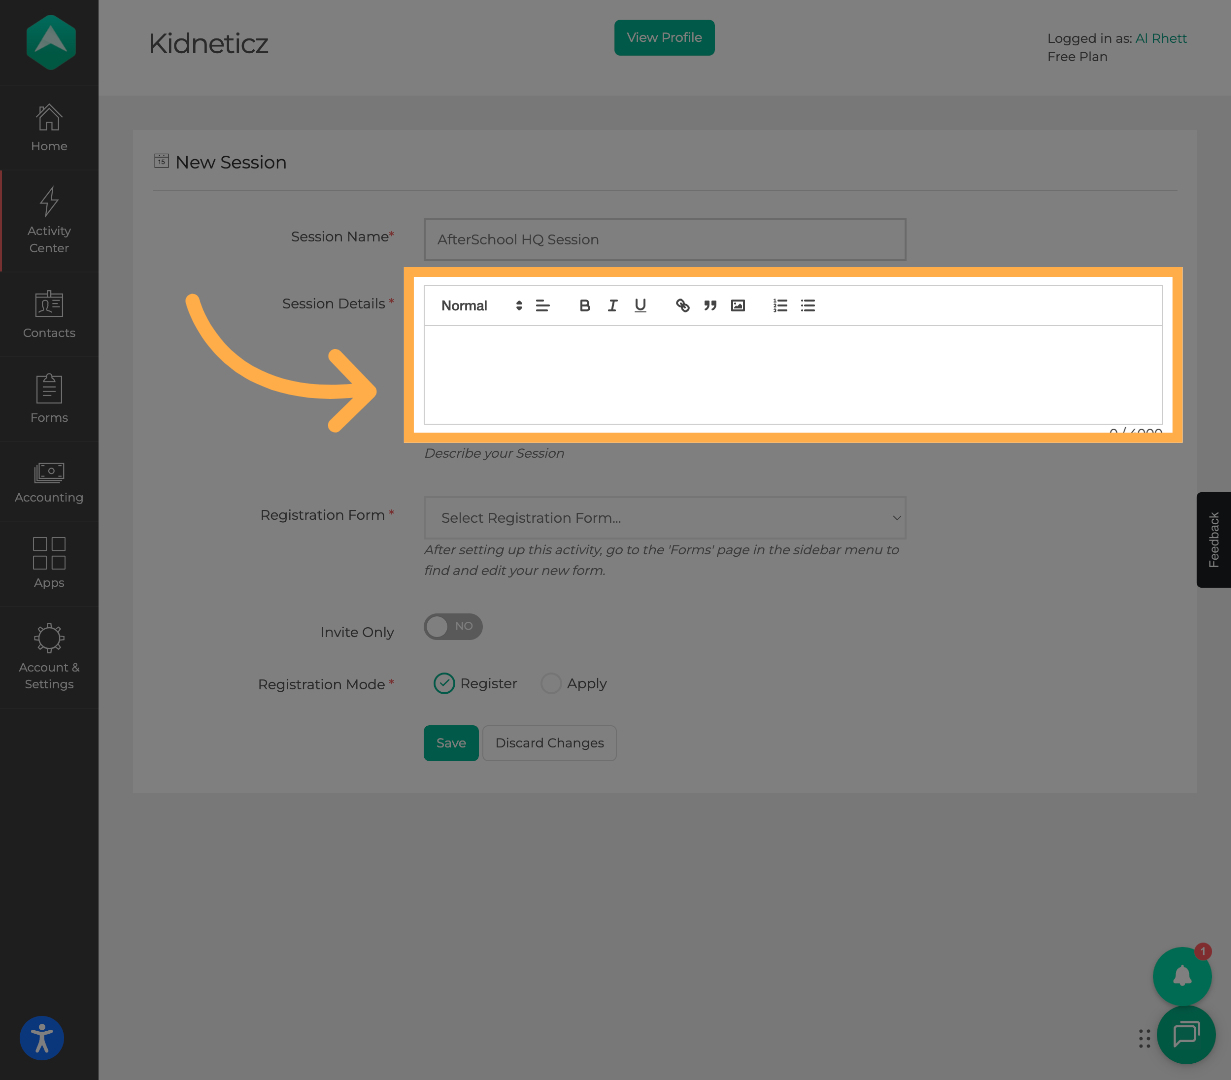
Task: Click the Session Name input field
Action: (x=665, y=240)
